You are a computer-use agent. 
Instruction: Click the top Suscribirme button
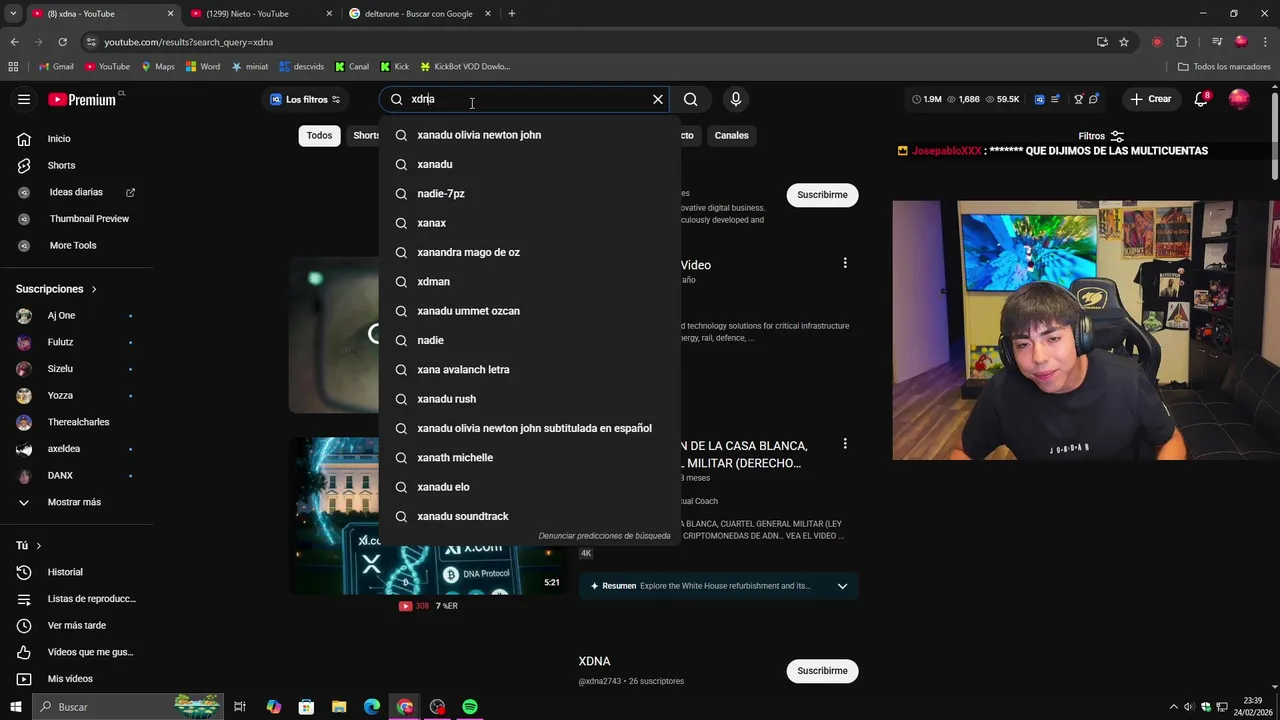pos(822,195)
